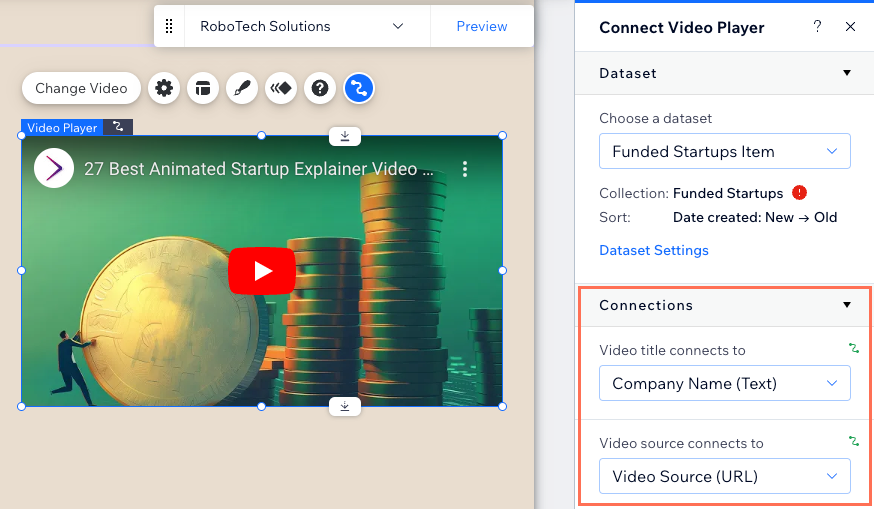874x509 pixels.
Task: Click the right-middle resize handle of video
Action: [502, 270]
